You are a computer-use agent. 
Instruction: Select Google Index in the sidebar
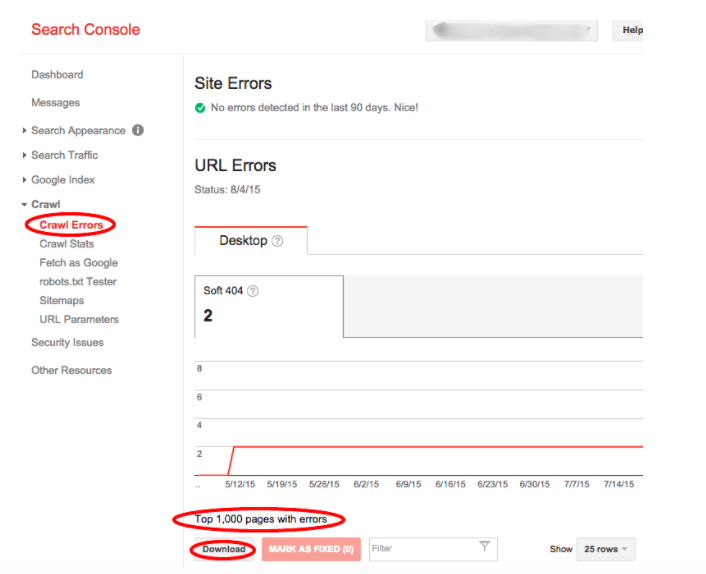[63, 180]
